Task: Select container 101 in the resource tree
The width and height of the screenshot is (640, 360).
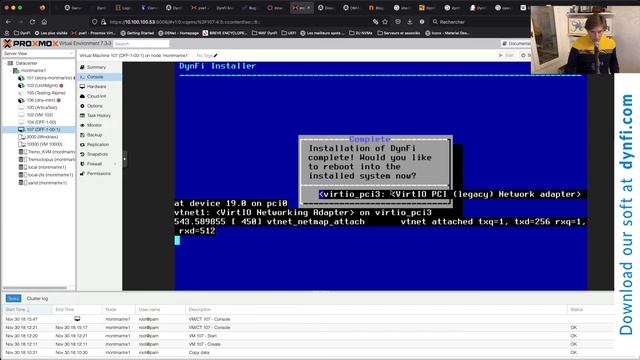Action: click(49, 78)
